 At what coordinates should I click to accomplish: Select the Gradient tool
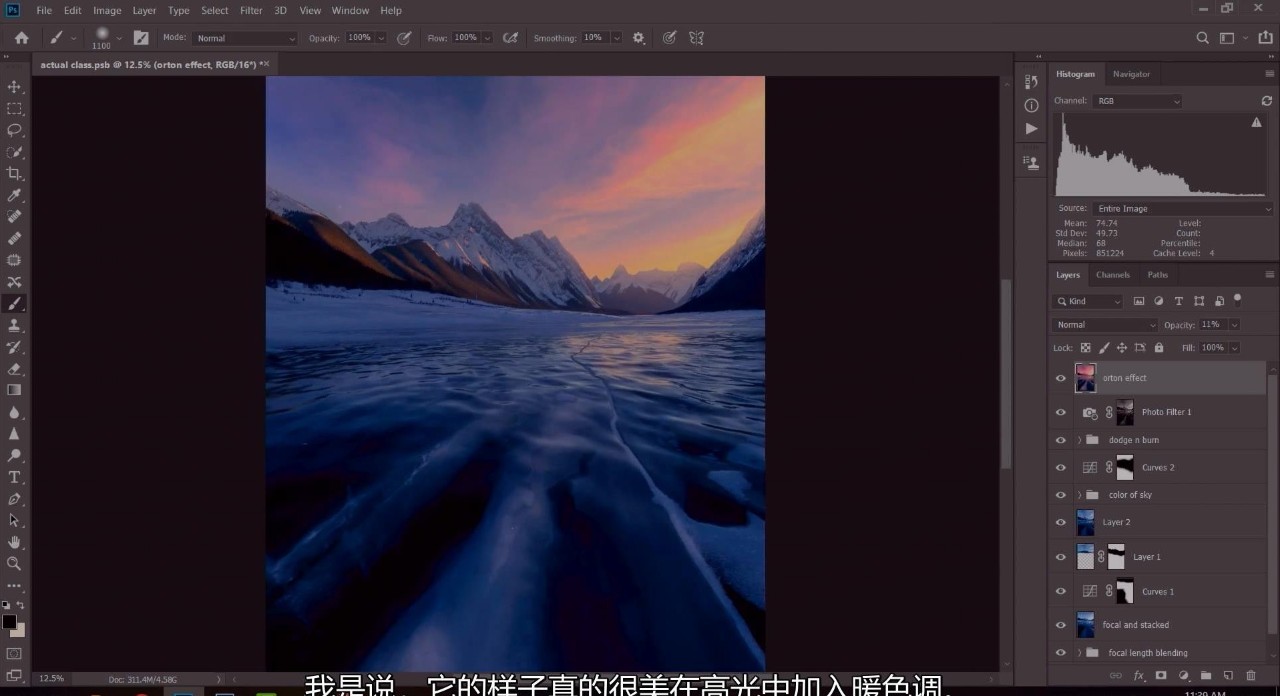pos(14,390)
